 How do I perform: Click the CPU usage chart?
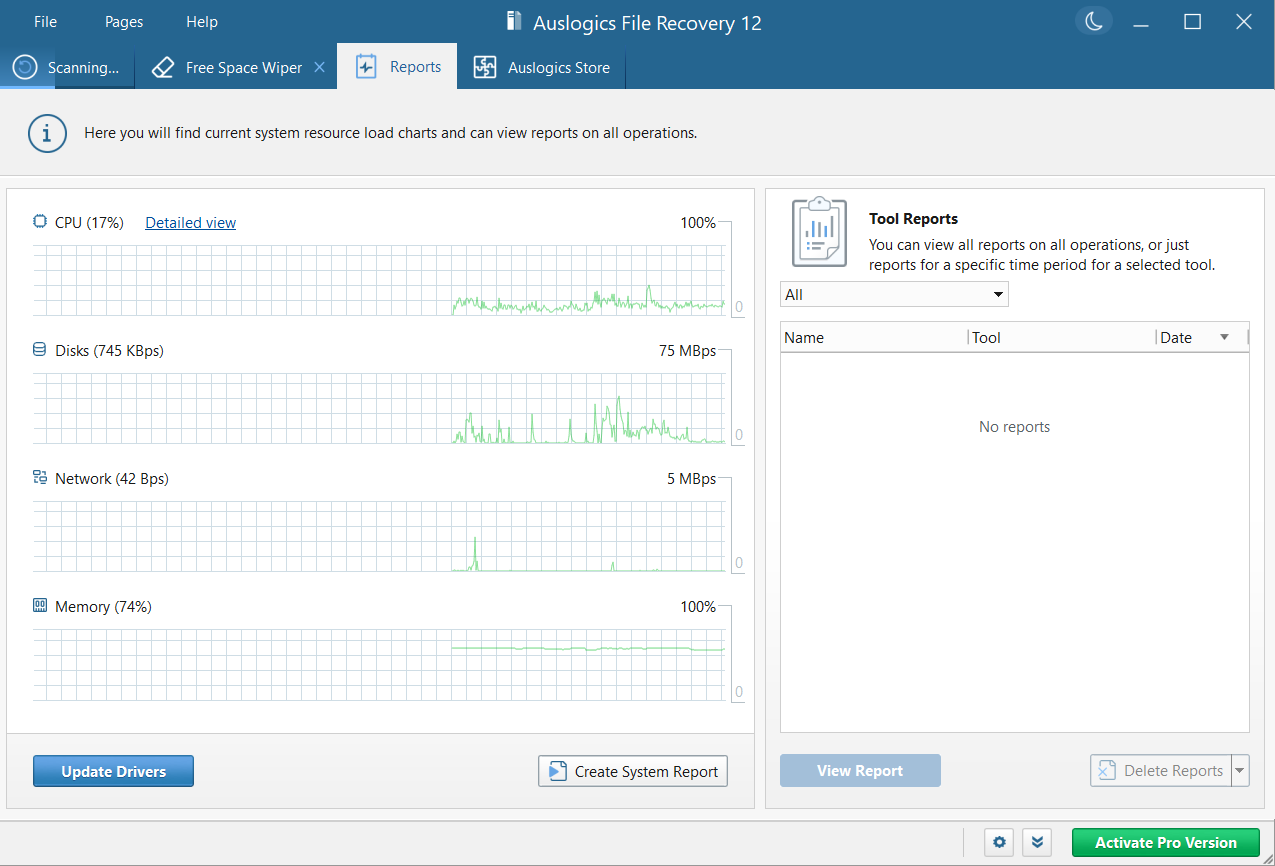click(379, 280)
